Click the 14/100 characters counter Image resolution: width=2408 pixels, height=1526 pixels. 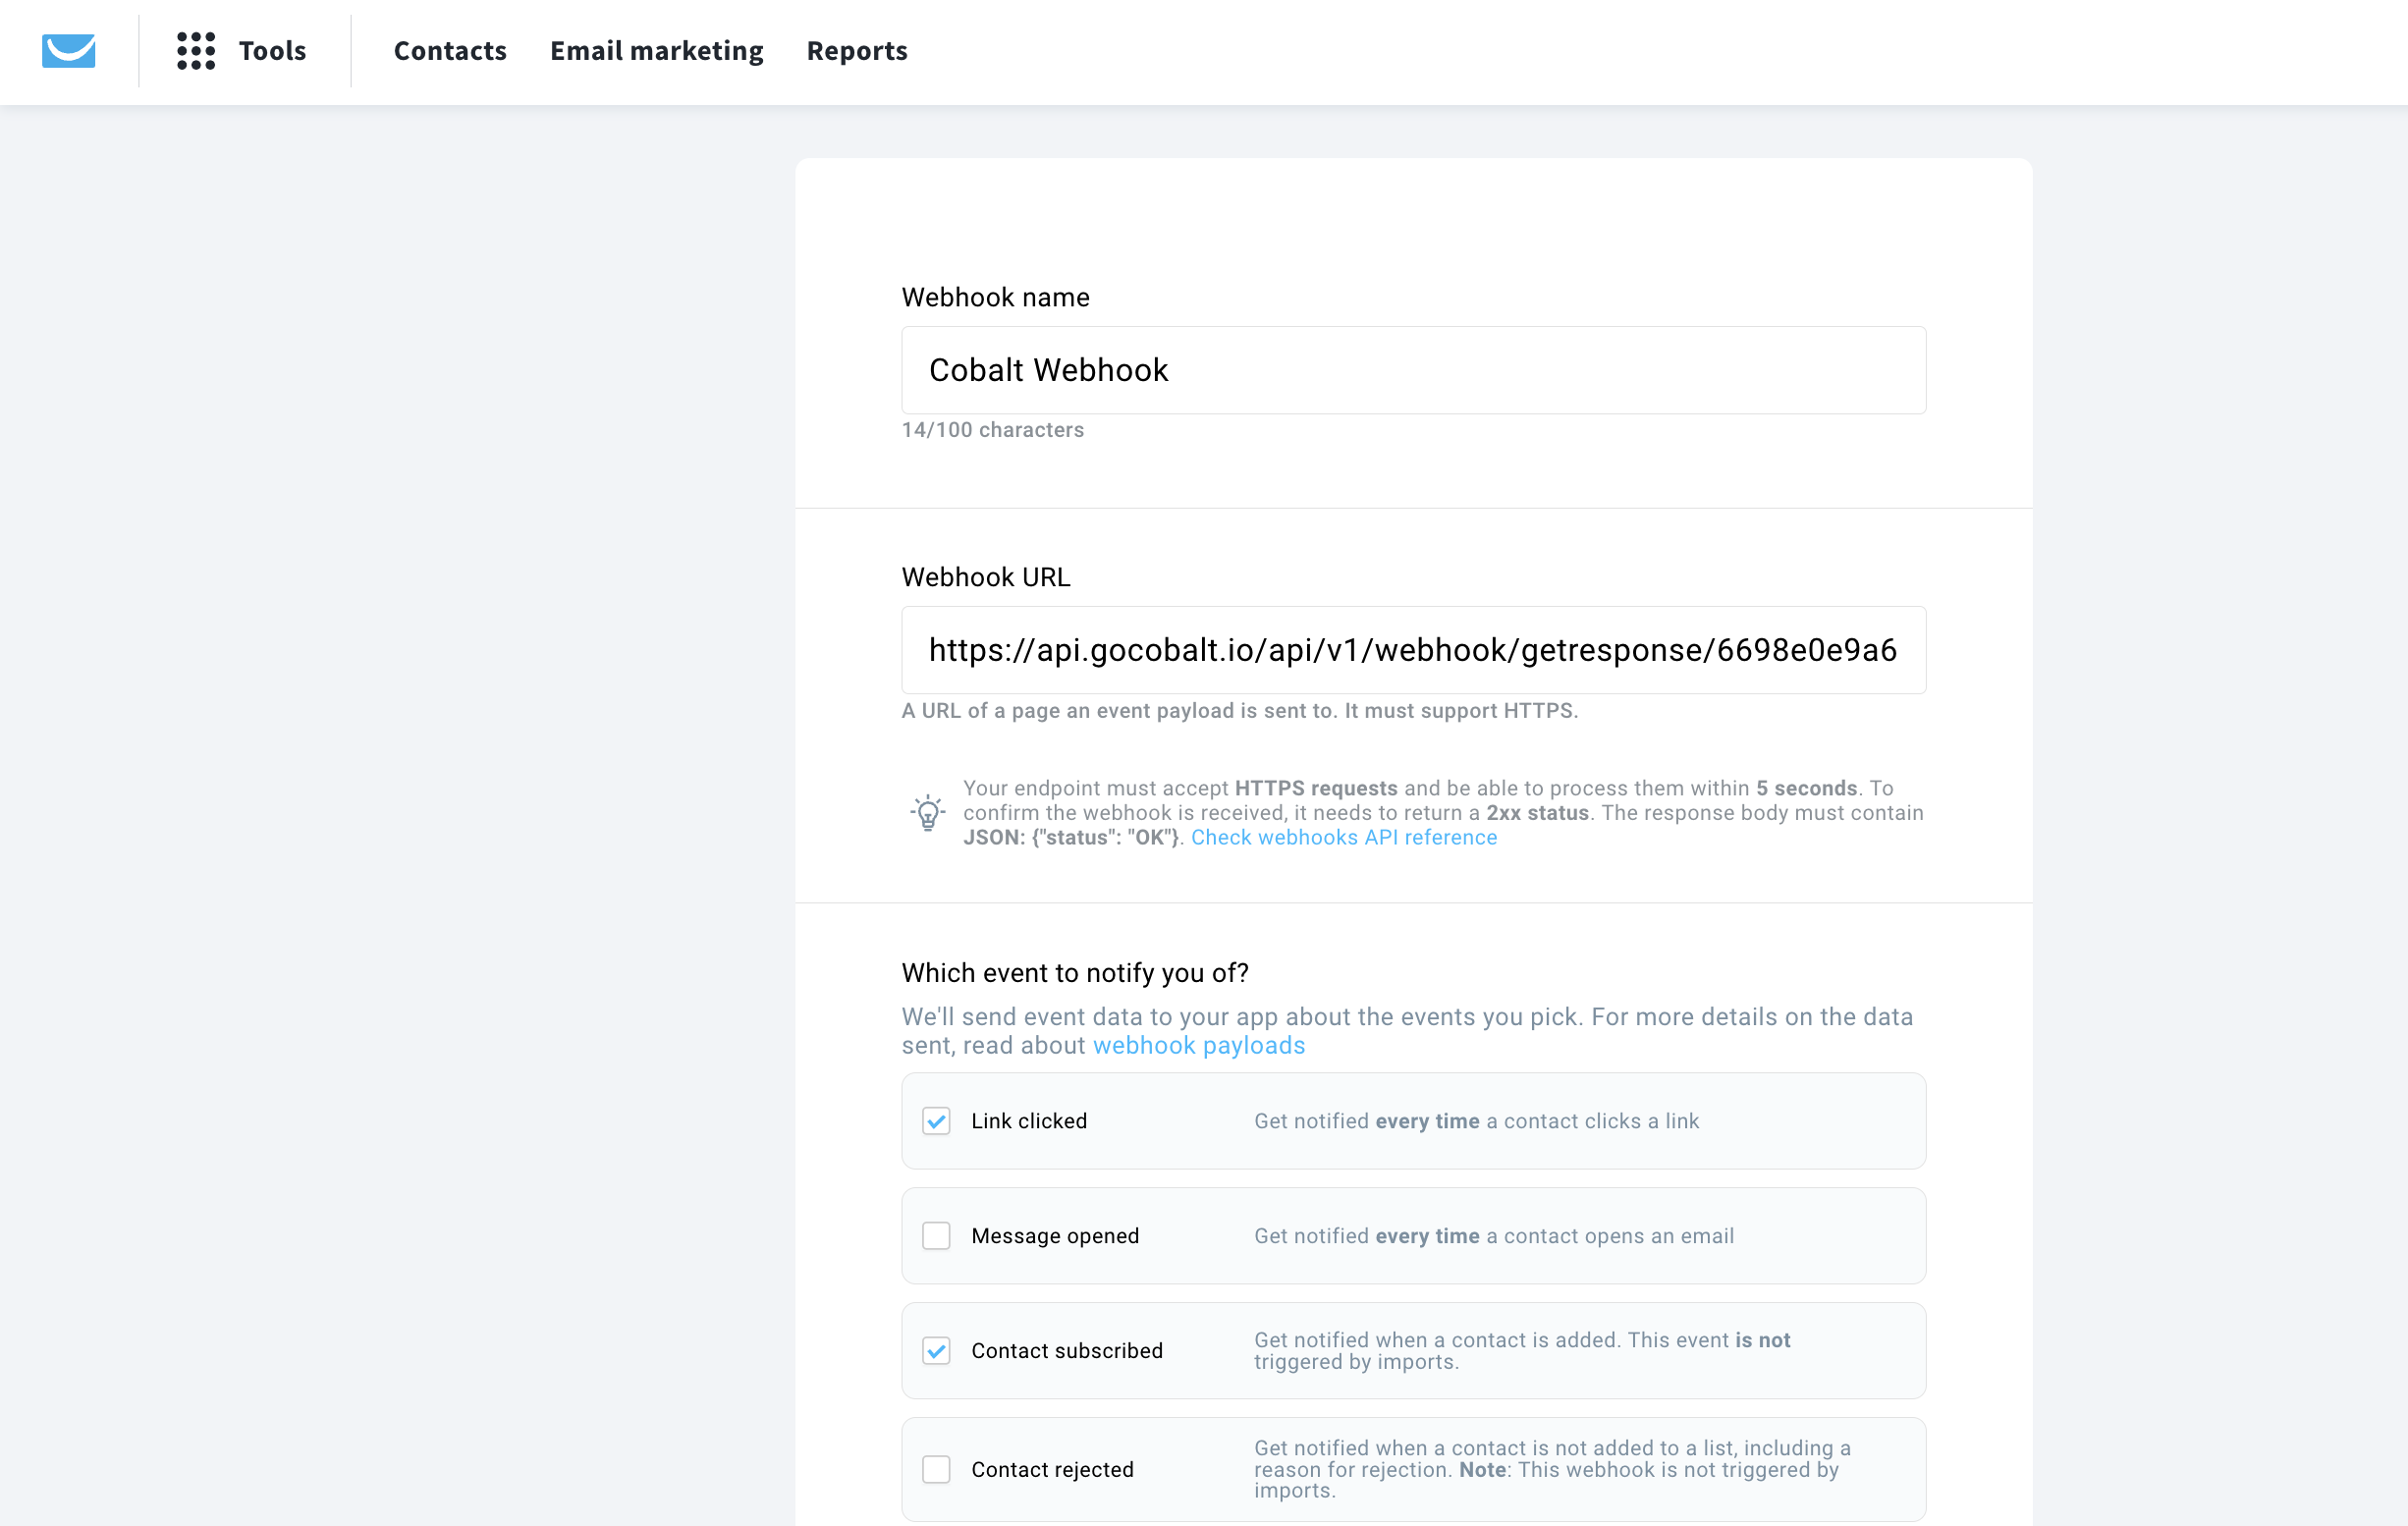click(993, 430)
